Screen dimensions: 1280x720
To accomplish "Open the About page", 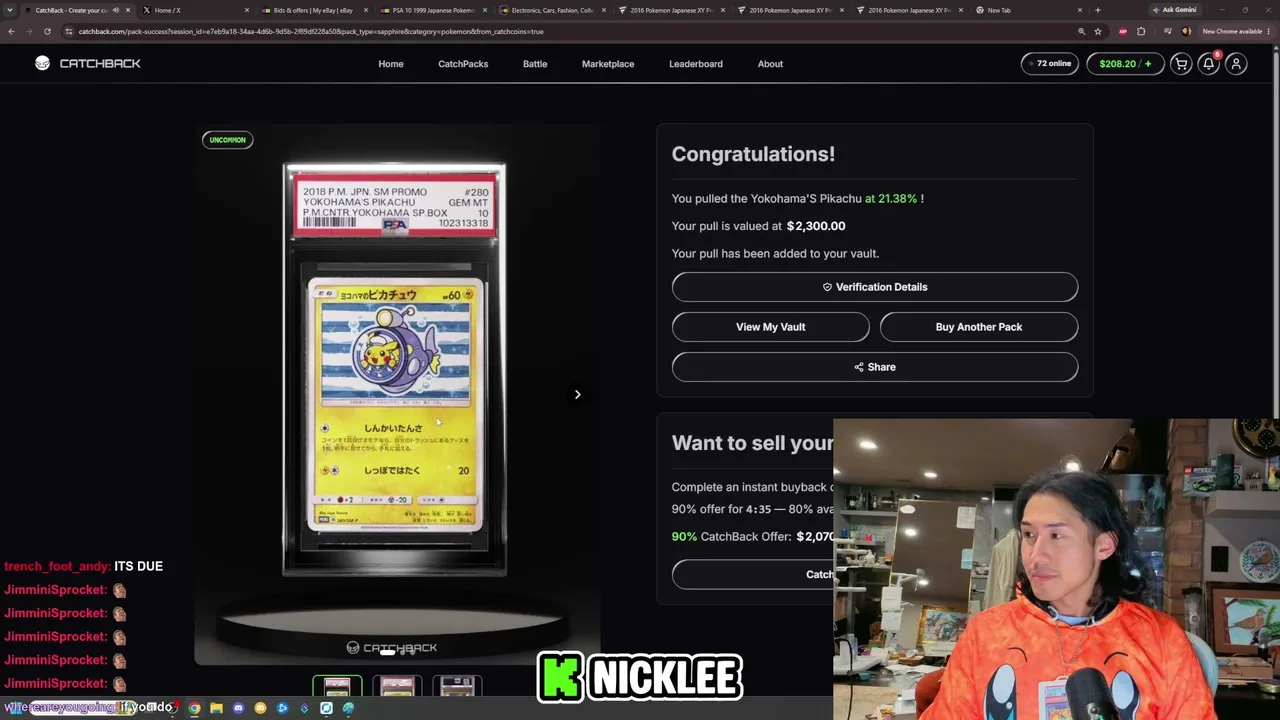I will [770, 64].
